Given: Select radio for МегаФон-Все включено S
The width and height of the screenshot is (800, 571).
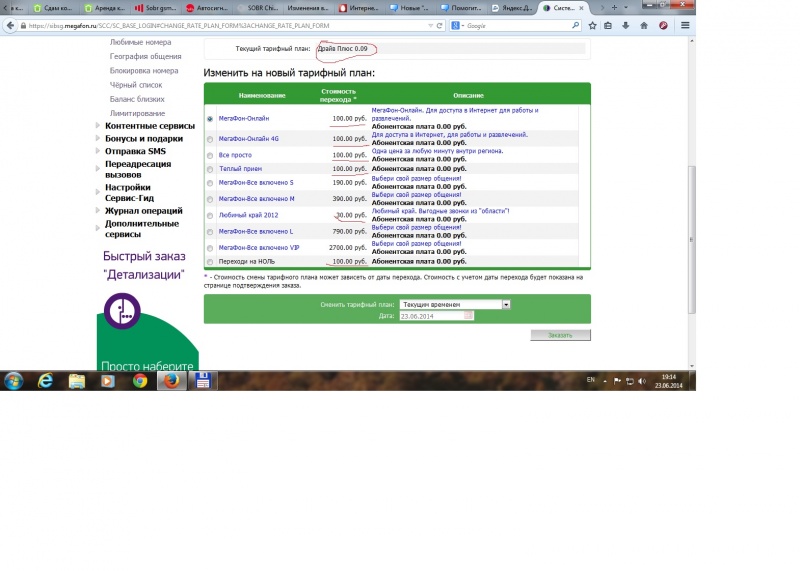Looking at the screenshot, I should [210, 183].
